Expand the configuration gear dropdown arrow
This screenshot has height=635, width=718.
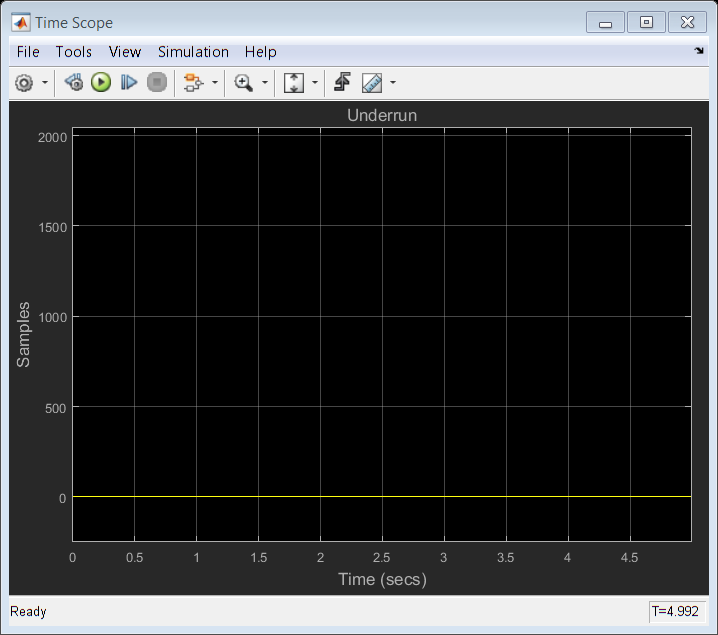44,83
